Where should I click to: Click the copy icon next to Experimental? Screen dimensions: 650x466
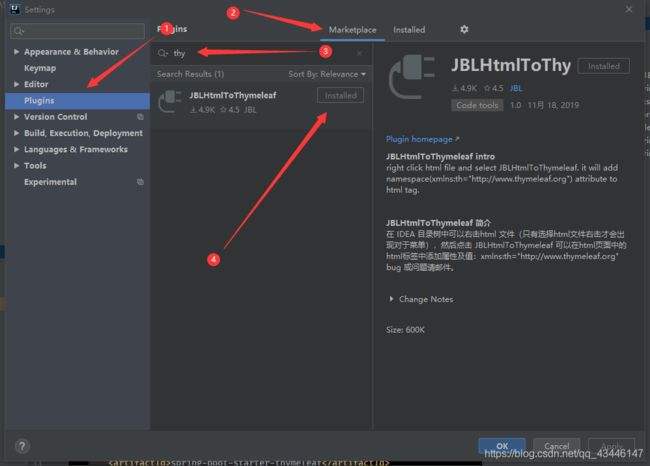tap(140, 182)
